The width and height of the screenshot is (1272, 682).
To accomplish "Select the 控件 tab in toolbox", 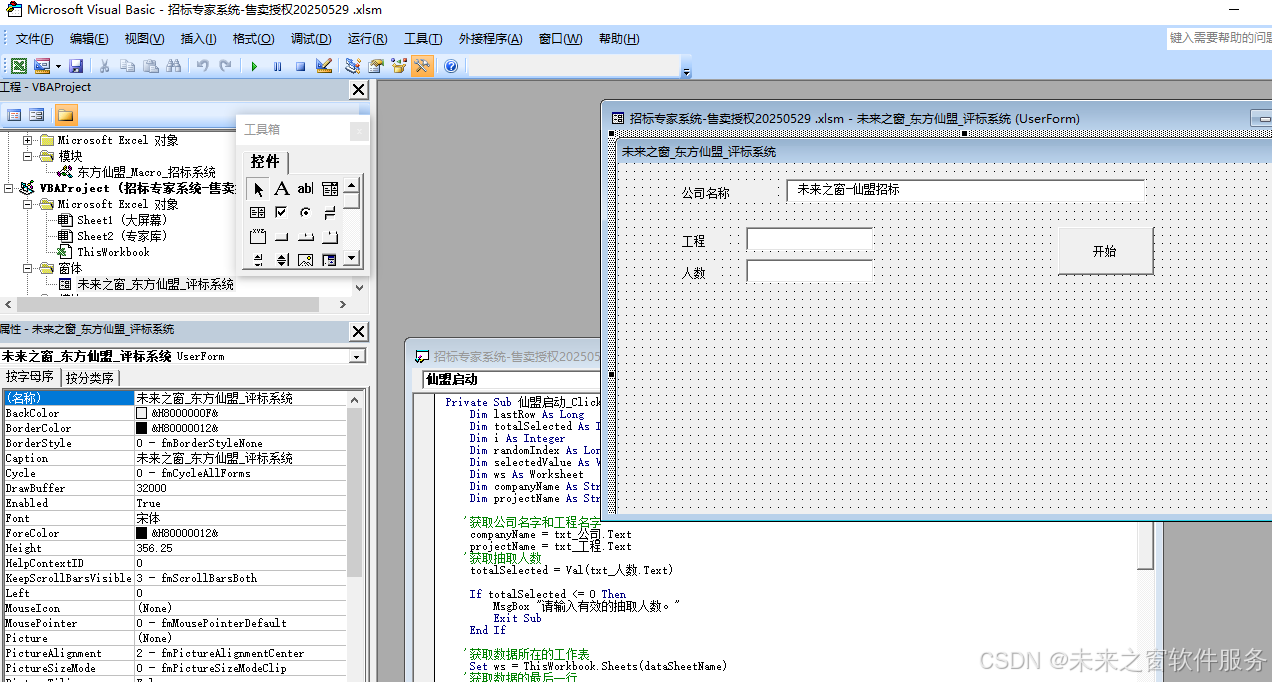I will tap(265, 161).
